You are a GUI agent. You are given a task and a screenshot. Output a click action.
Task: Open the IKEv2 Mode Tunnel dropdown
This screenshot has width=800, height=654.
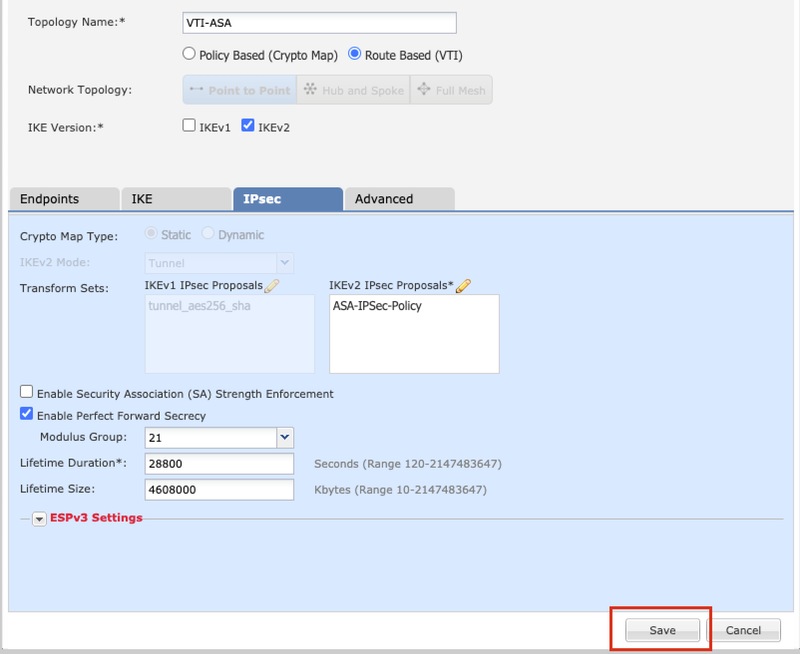(285, 263)
